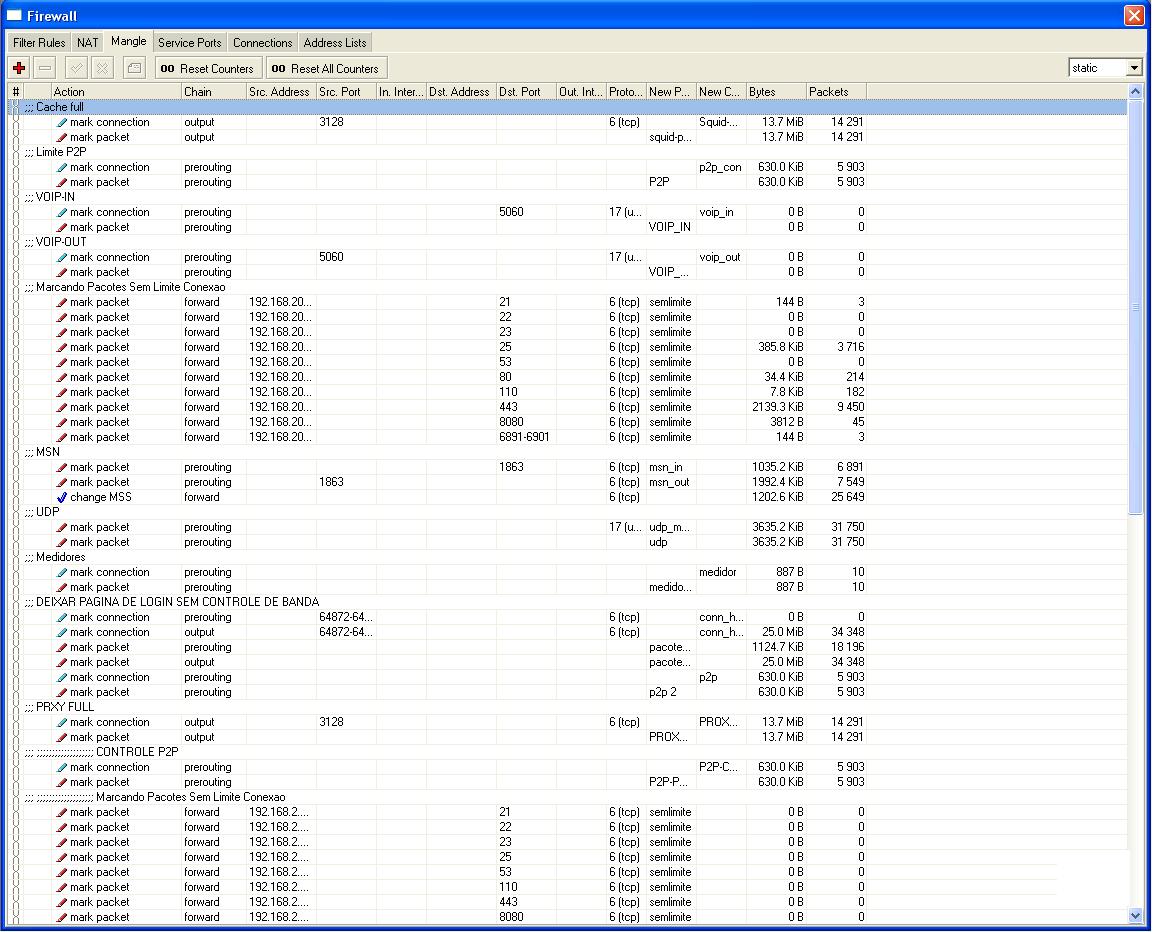The height and width of the screenshot is (932, 1153).
Task: Open the Address Lists tab
Action: tap(335, 43)
